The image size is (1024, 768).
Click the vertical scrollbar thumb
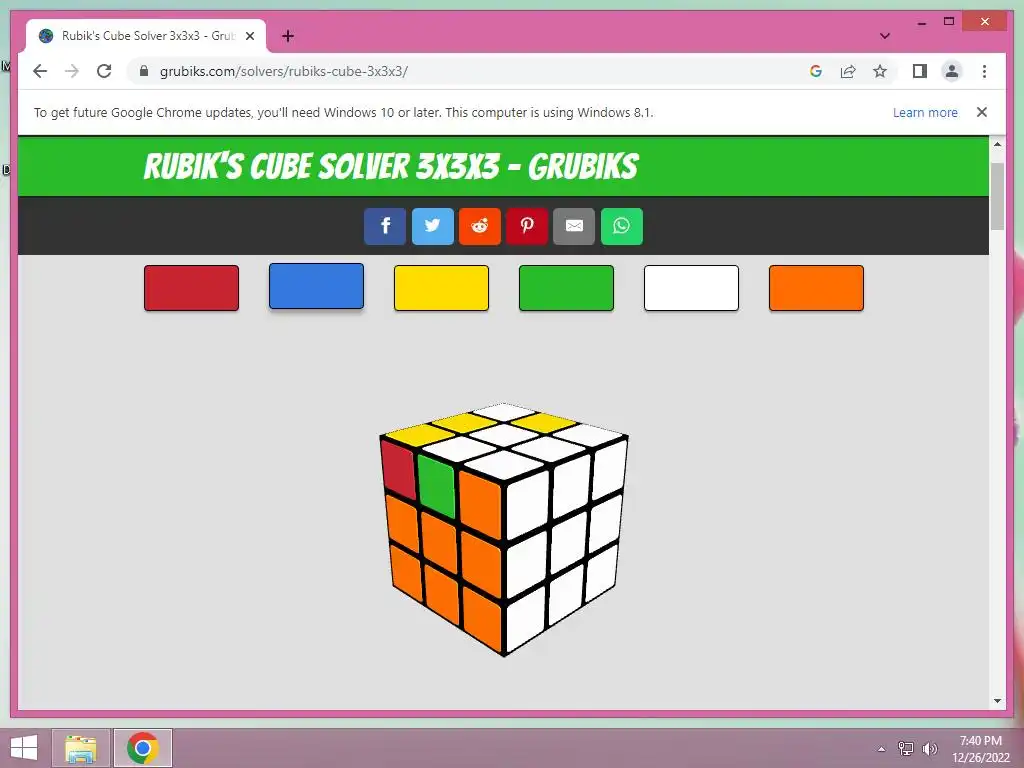[997, 197]
